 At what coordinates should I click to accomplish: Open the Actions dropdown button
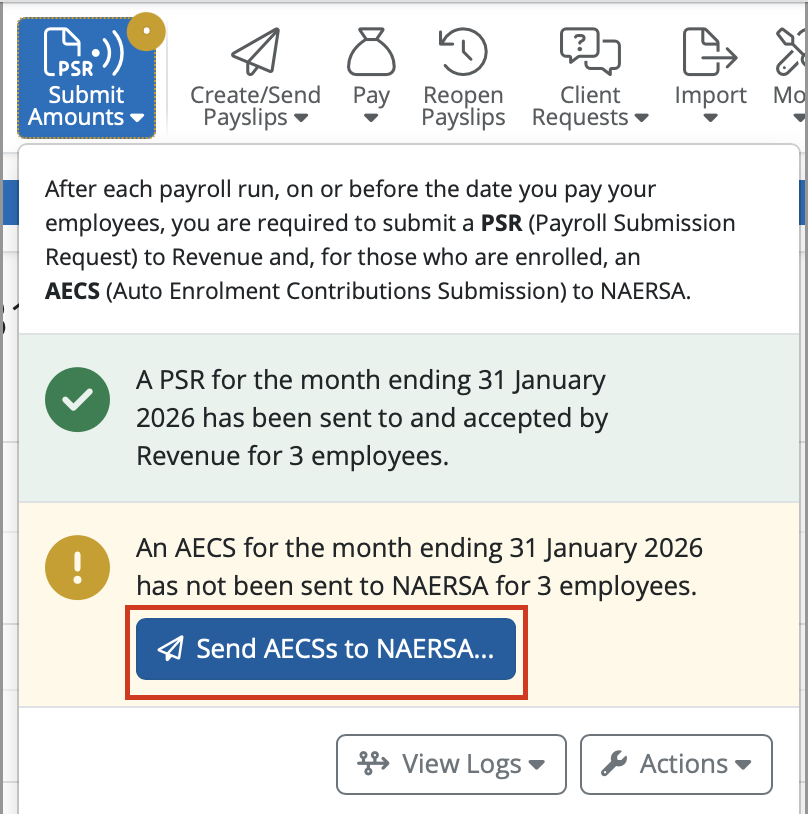pos(676,764)
